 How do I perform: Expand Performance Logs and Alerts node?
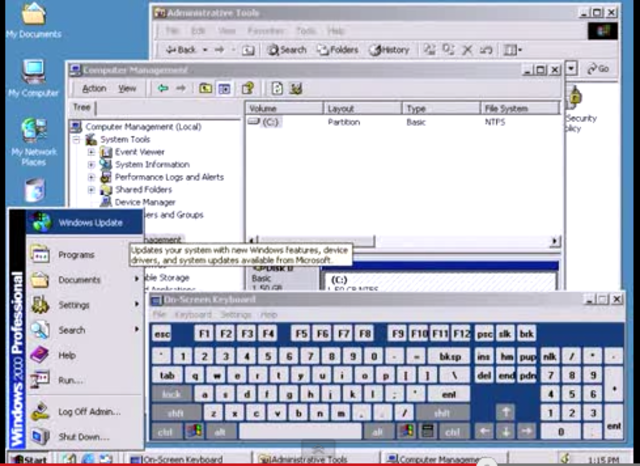click(x=91, y=178)
